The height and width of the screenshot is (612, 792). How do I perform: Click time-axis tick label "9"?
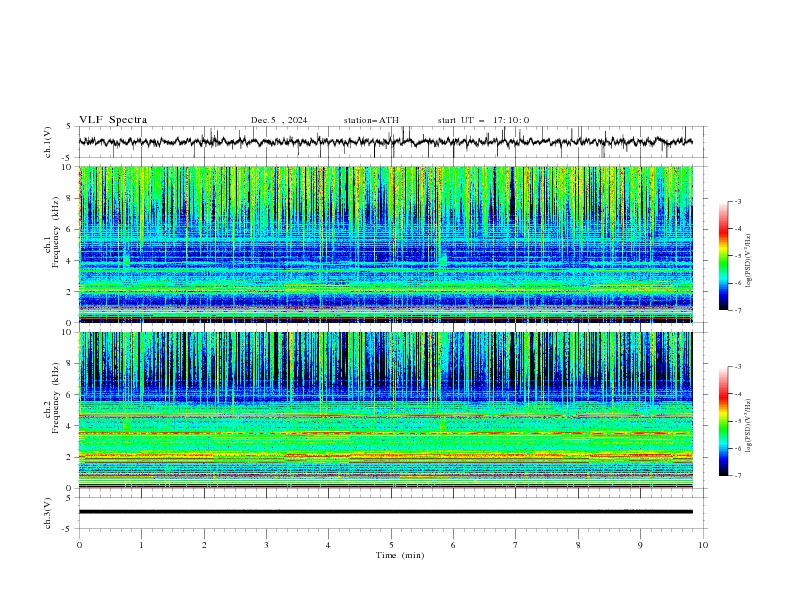(640, 545)
